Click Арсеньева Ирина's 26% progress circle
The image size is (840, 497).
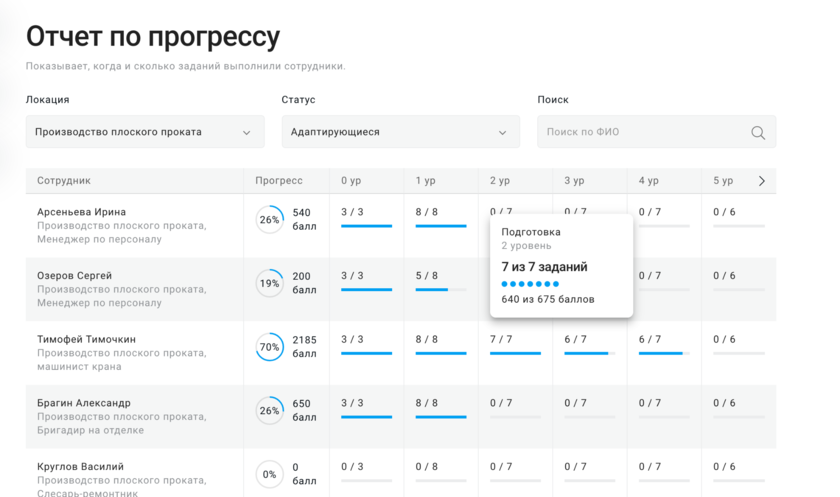(x=269, y=220)
